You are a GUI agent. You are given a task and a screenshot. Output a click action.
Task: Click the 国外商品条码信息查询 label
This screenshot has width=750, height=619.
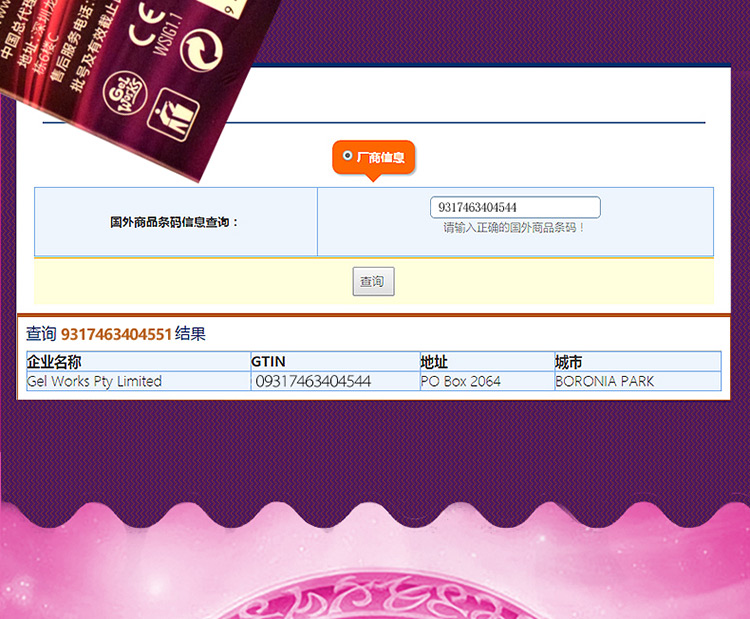[x=174, y=222]
